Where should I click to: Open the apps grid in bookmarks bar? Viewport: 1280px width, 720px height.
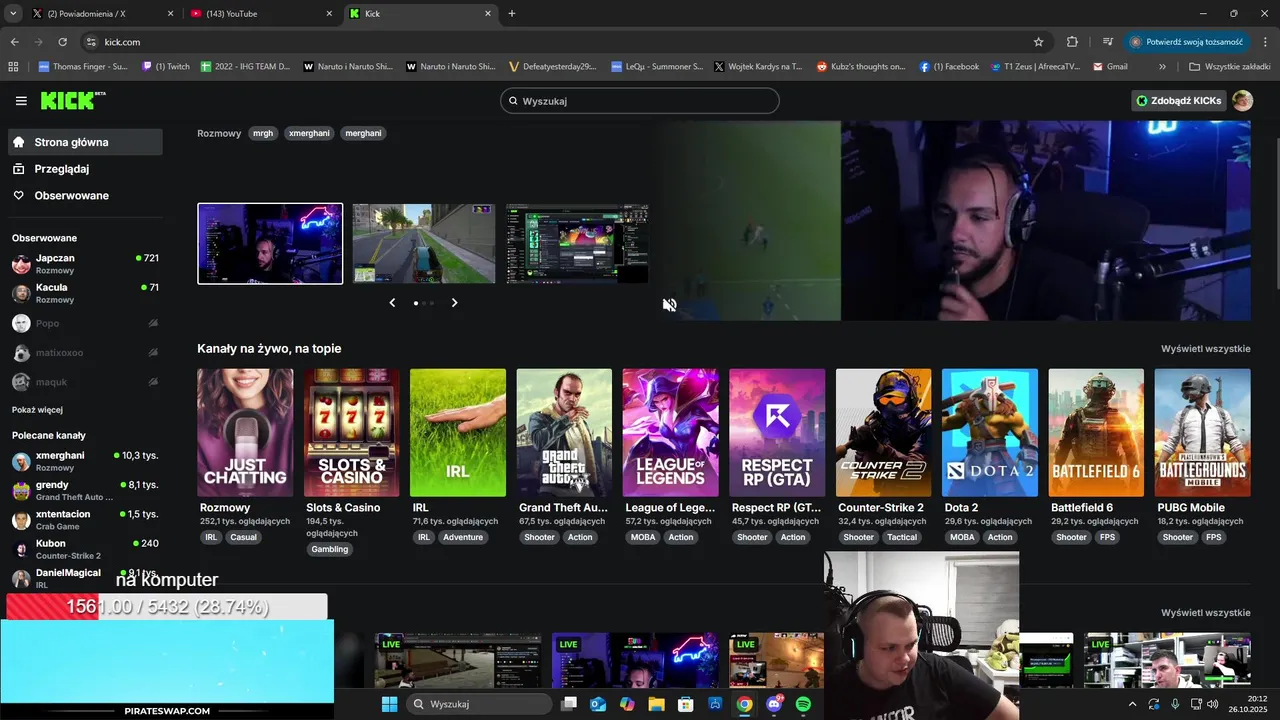[x=13, y=67]
